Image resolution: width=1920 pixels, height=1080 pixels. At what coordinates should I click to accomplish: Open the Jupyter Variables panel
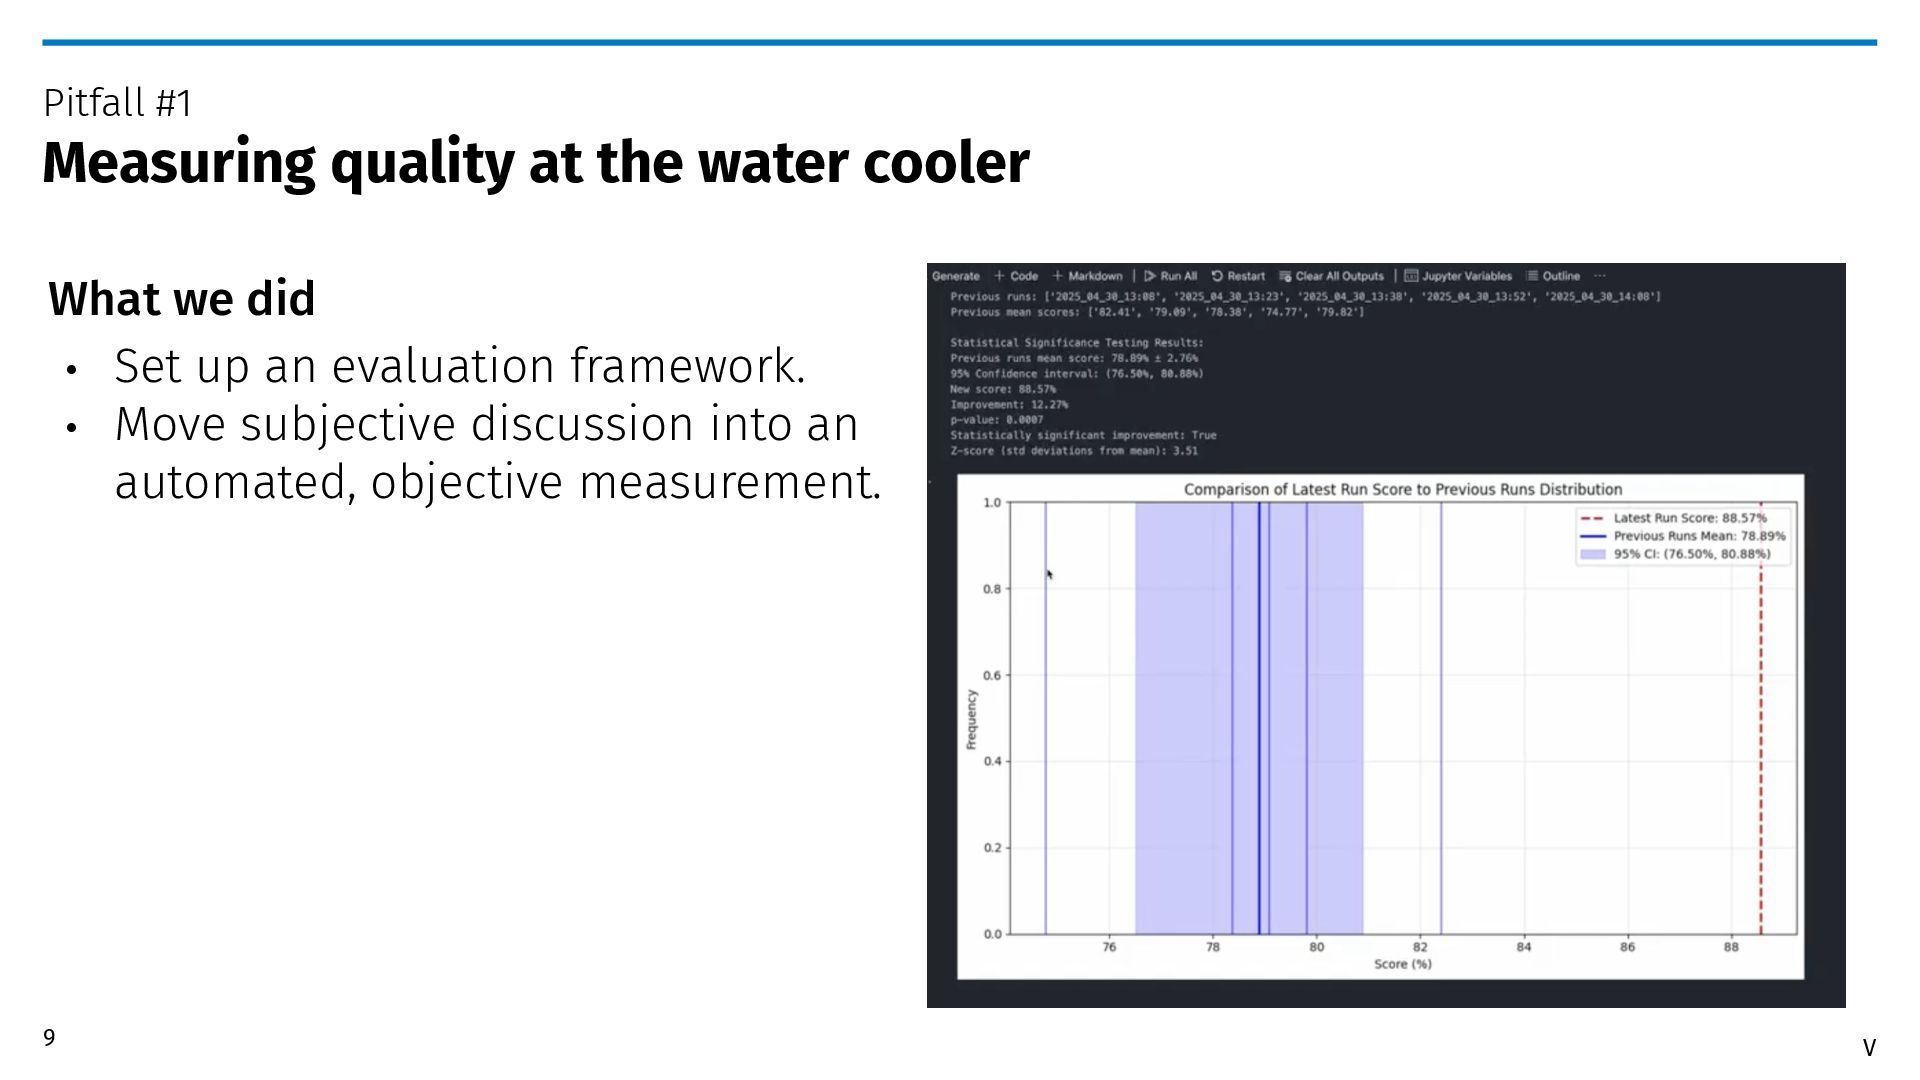click(1458, 276)
